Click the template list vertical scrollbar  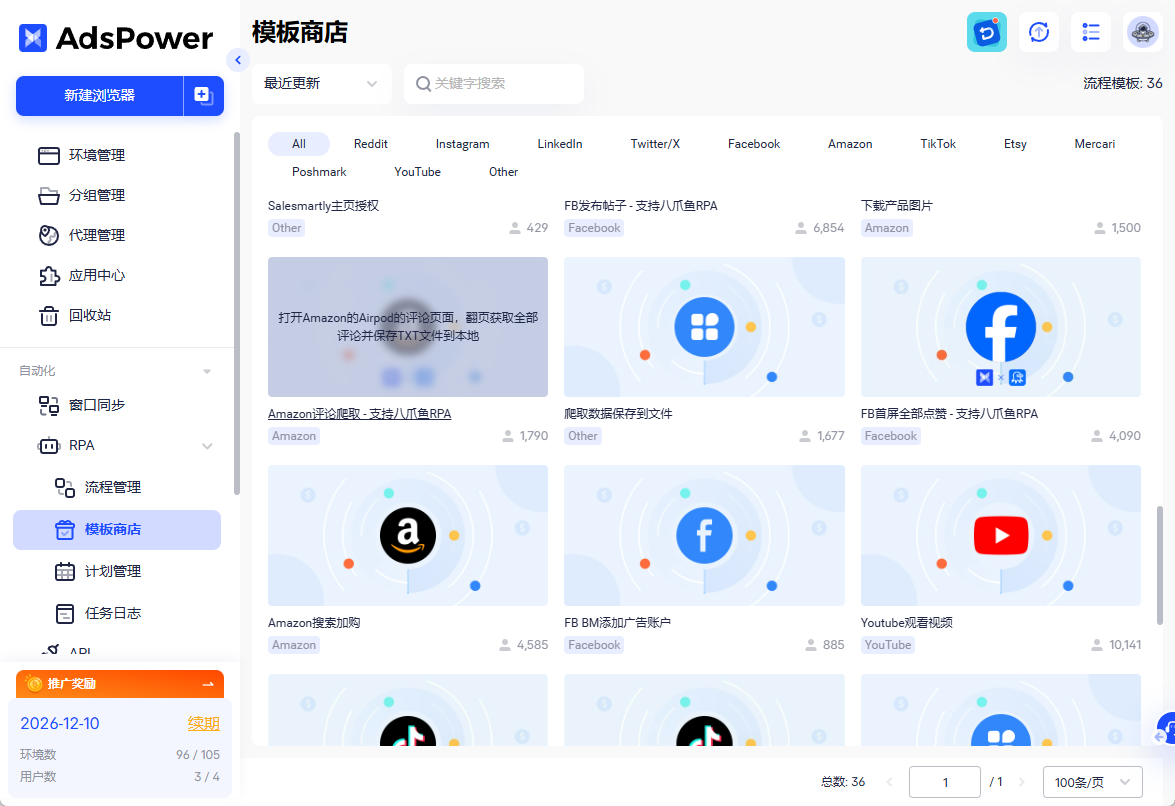point(1160,566)
